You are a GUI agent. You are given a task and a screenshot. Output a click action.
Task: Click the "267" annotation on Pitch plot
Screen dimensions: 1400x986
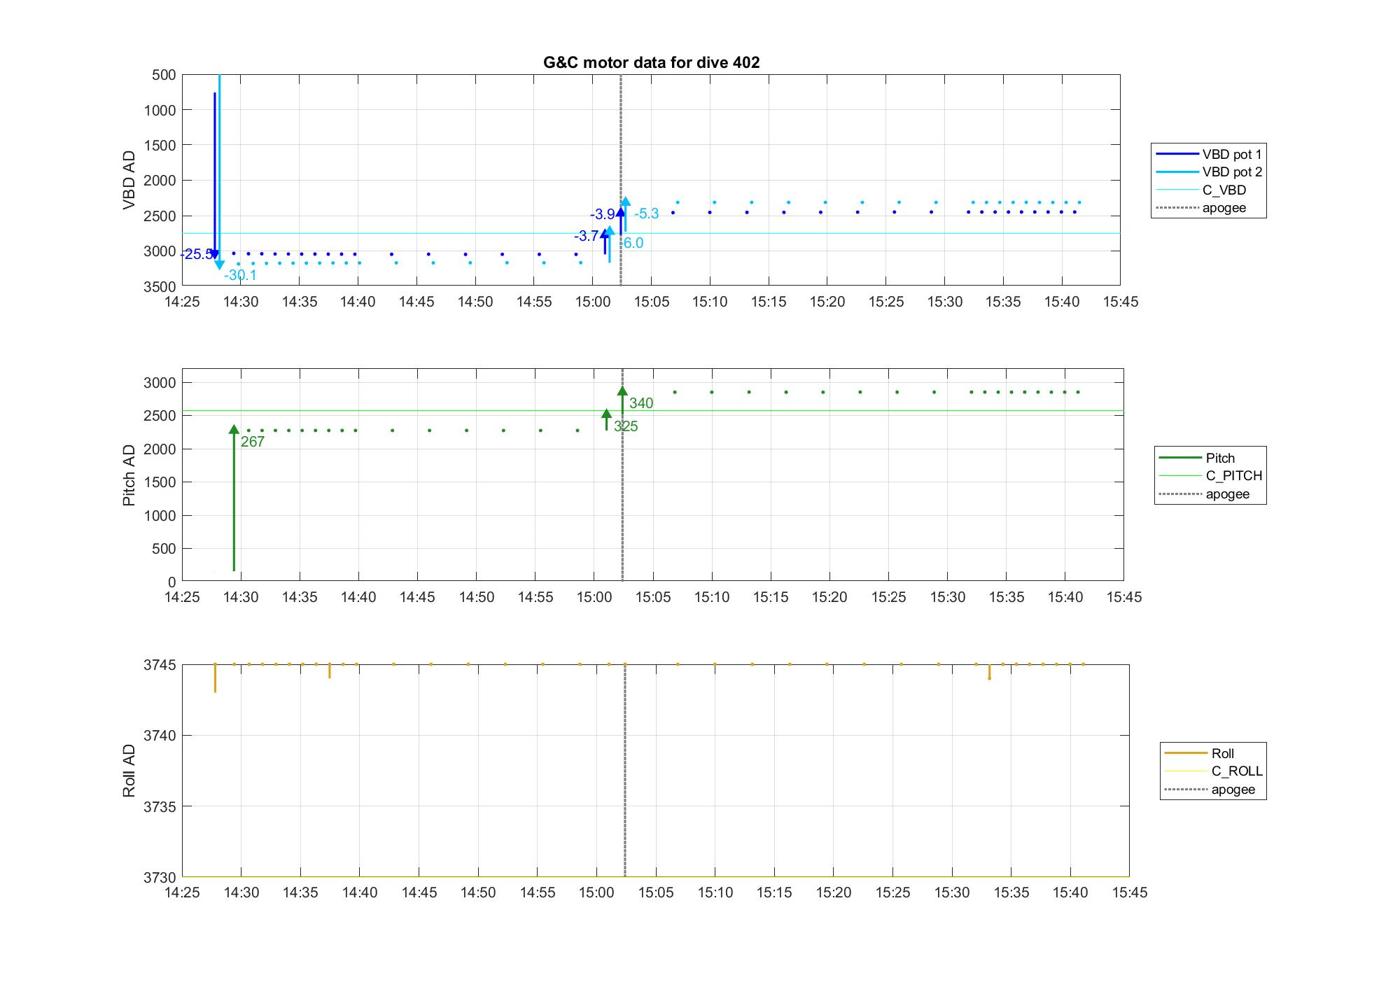[x=253, y=442]
